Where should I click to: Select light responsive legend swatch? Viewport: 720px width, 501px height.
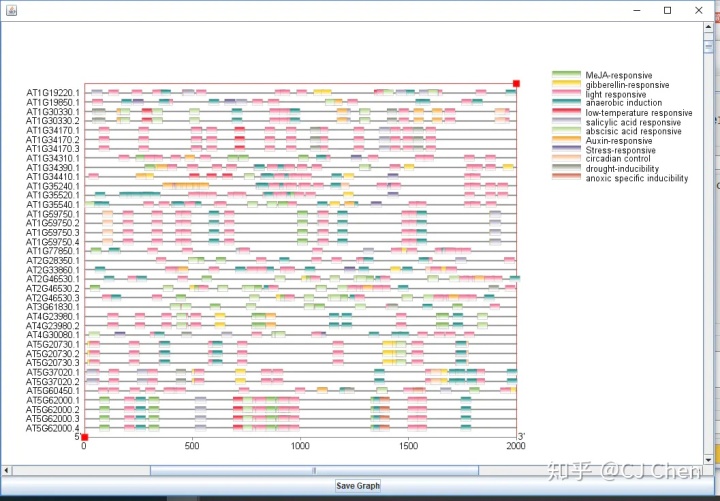click(566, 94)
